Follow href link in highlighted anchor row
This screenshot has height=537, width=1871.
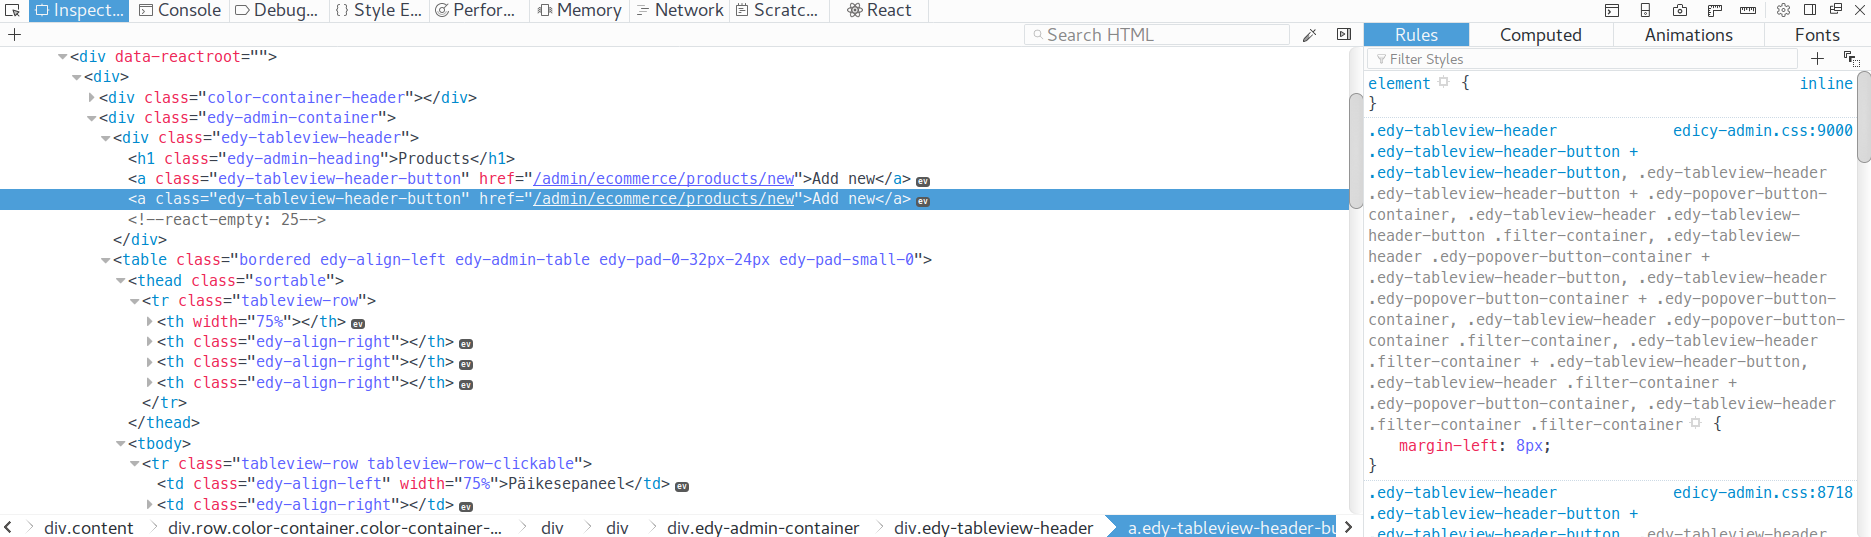[664, 199]
